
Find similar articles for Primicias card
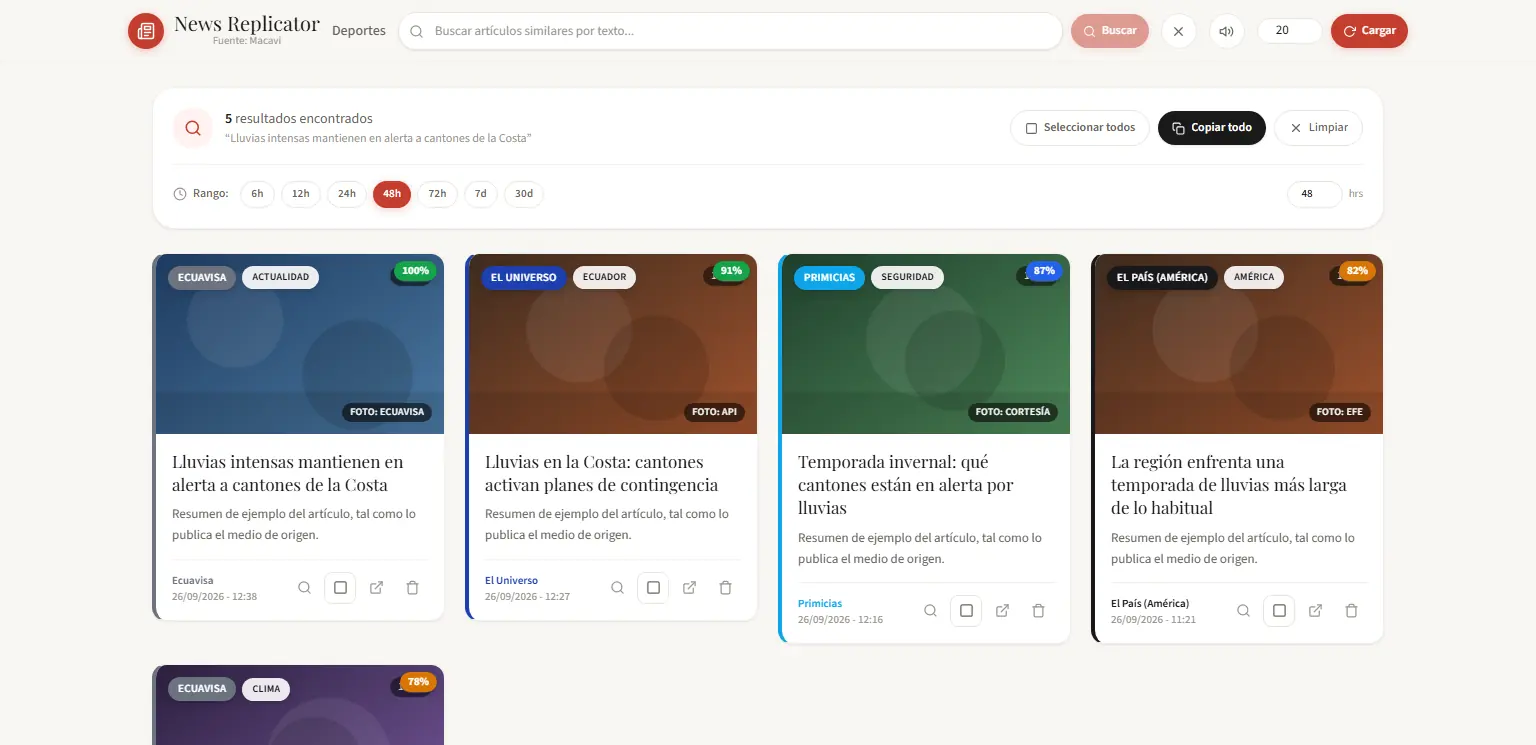point(930,610)
